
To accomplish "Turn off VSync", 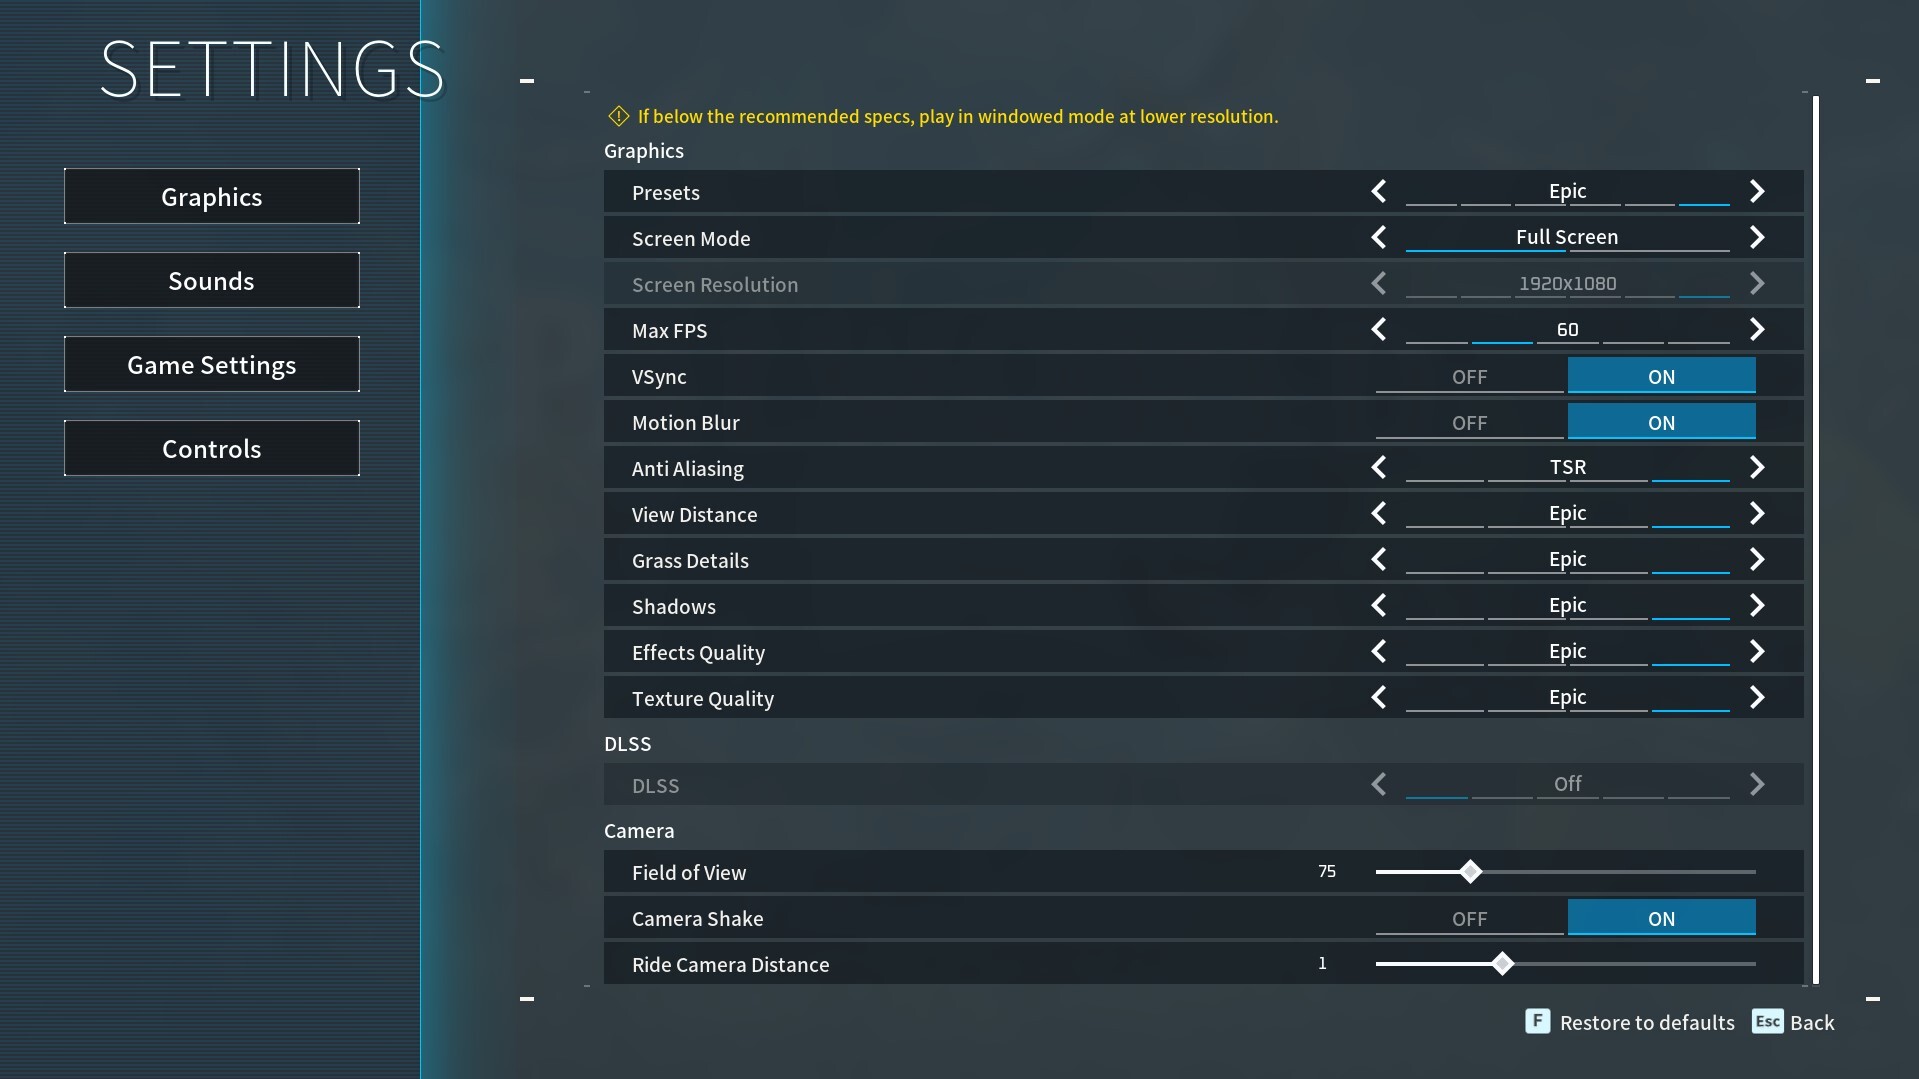I will tap(1470, 376).
